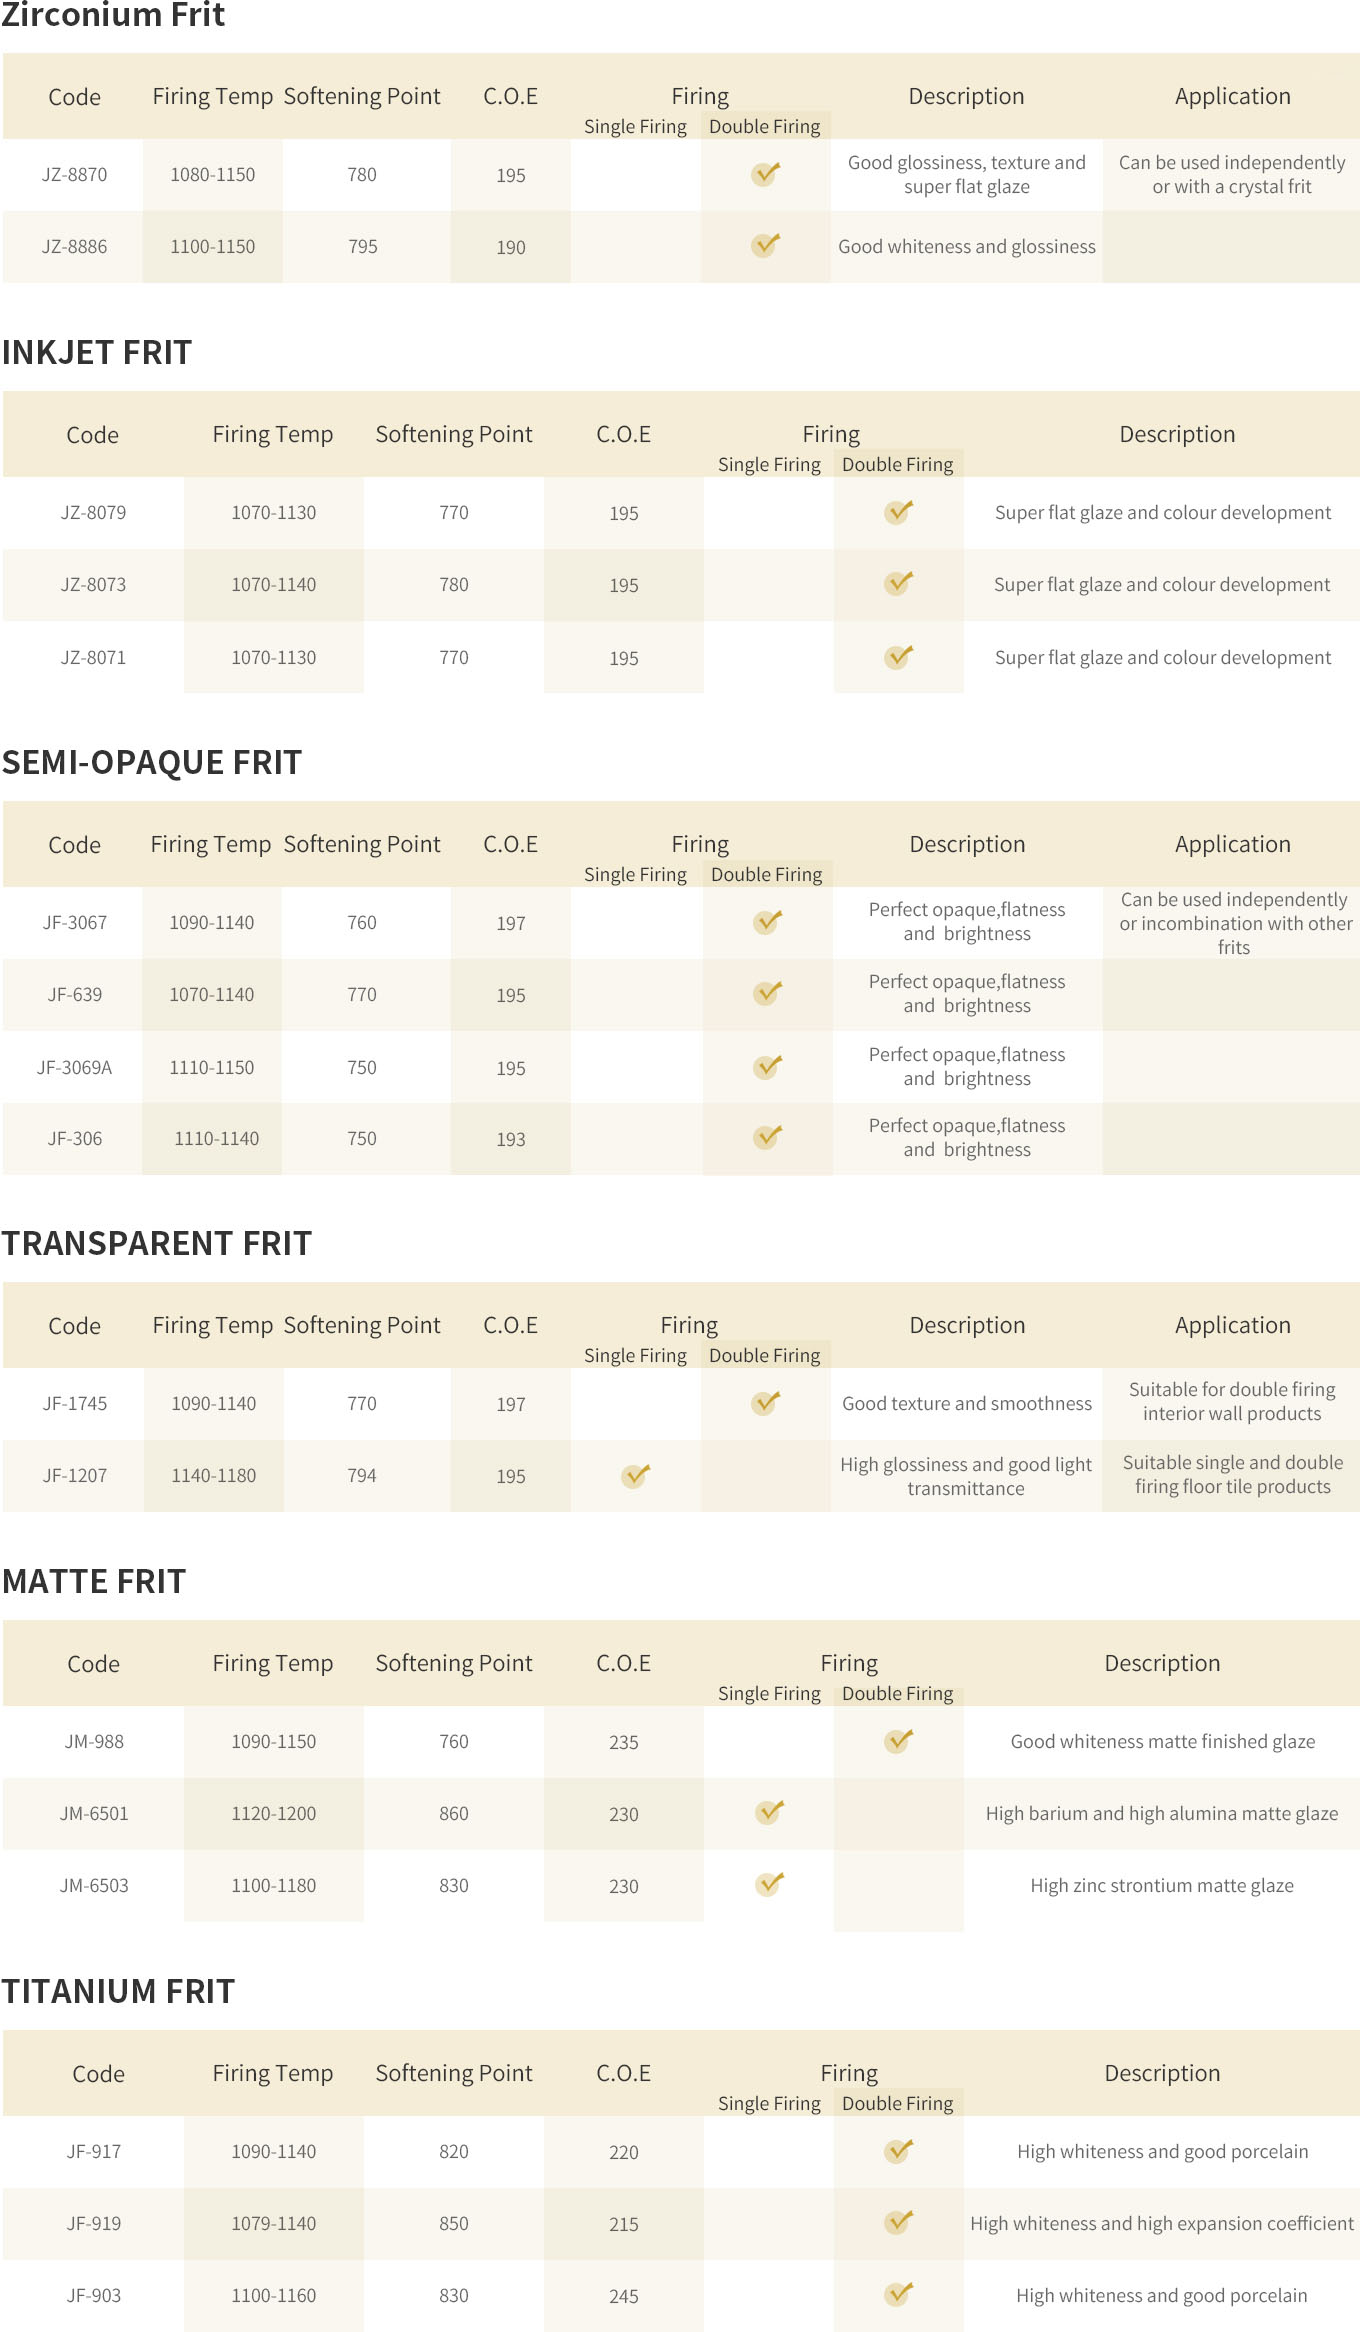Image resolution: width=1360 pixels, height=2332 pixels.
Task: Select the Zirconium Frit heading
Action: (113, 15)
